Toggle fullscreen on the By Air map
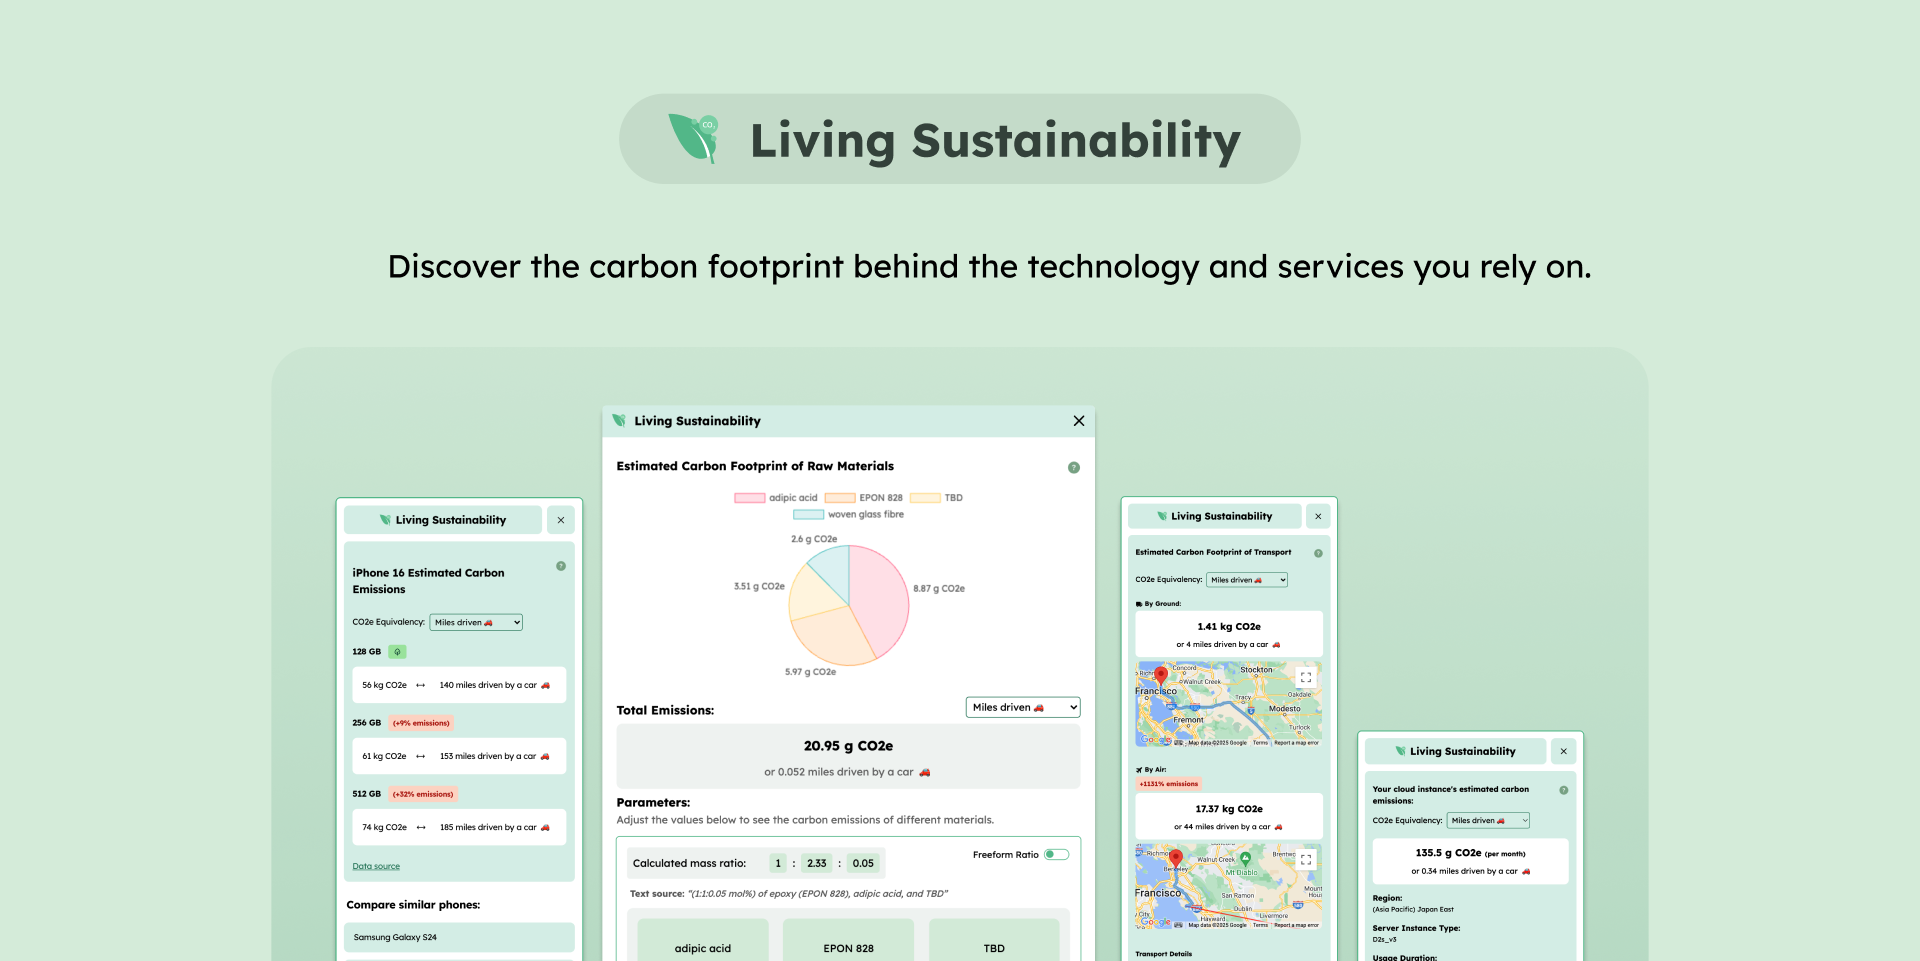Screen dimensions: 1920x961 1306,859
